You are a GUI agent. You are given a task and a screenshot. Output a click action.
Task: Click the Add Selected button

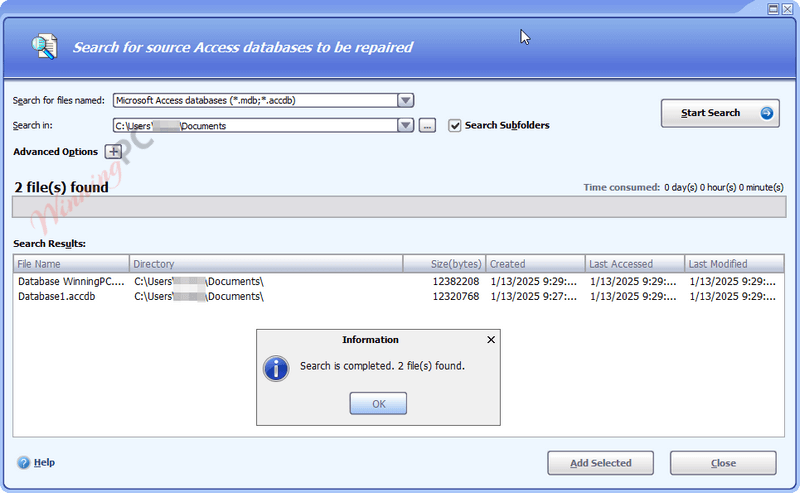point(601,463)
